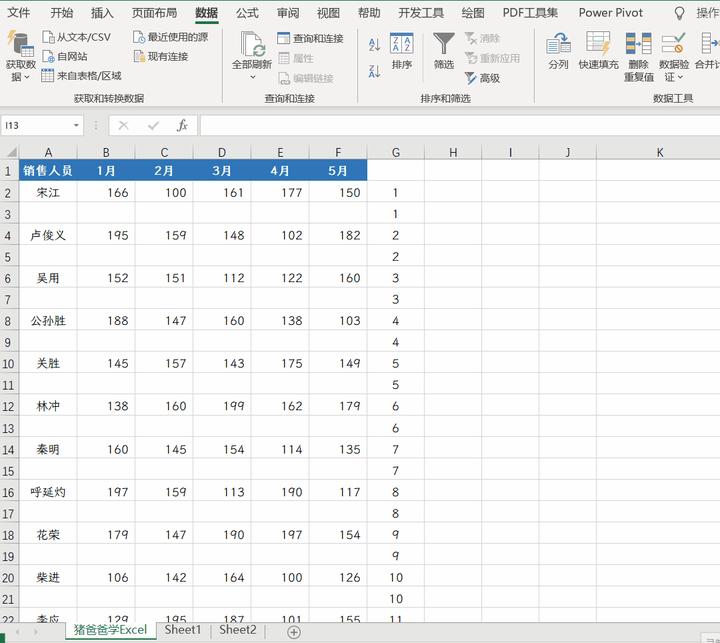720x643 pixels.
Task: Select column A header
Action: tap(48, 152)
